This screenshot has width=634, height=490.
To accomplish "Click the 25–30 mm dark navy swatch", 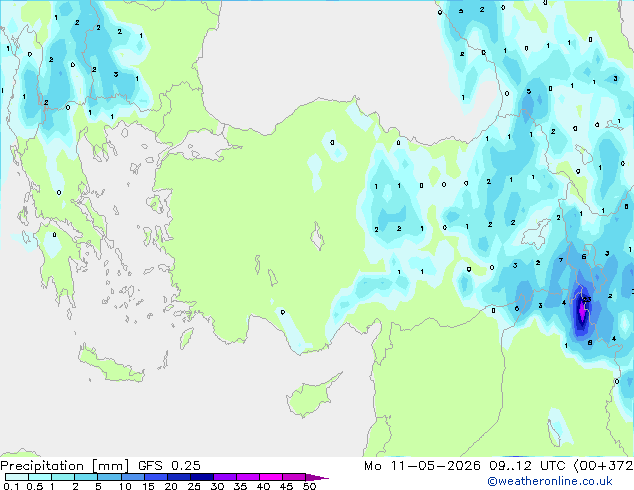I will (x=201, y=477).
